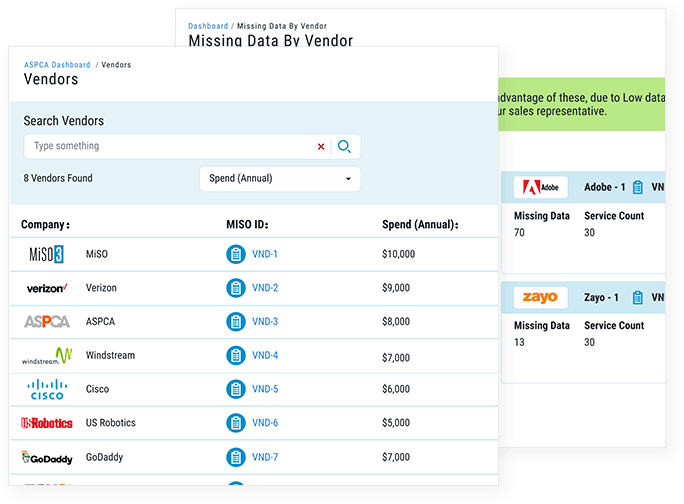The width and height of the screenshot is (684, 504).
Task: Click the clipboard icon beside VND-7
Action: [x=236, y=457]
